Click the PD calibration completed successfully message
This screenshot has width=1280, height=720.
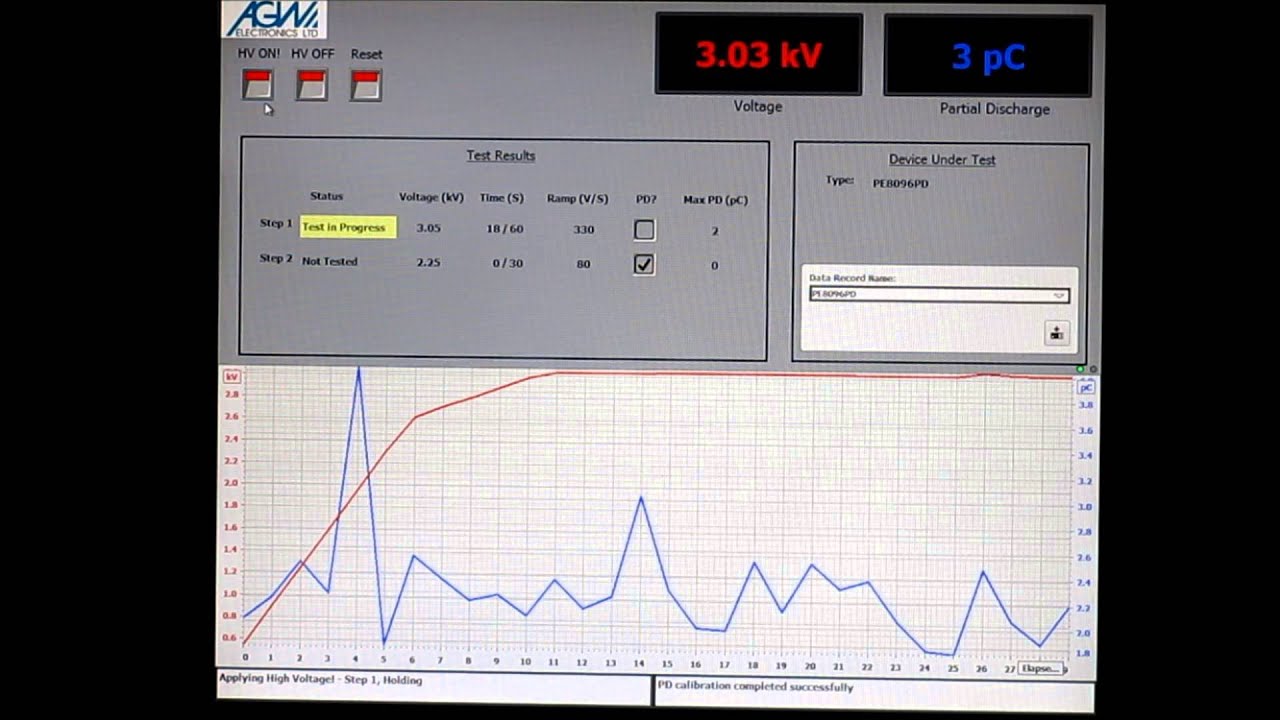pos(755,687)
